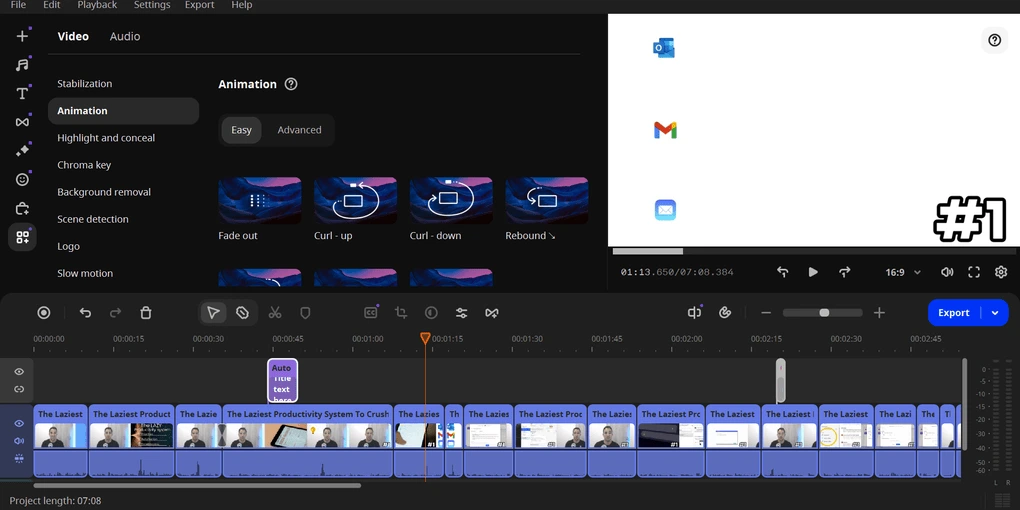1020x510 pixels.
Task: Open the stickers smiley icon
Action: click(22, 180)
